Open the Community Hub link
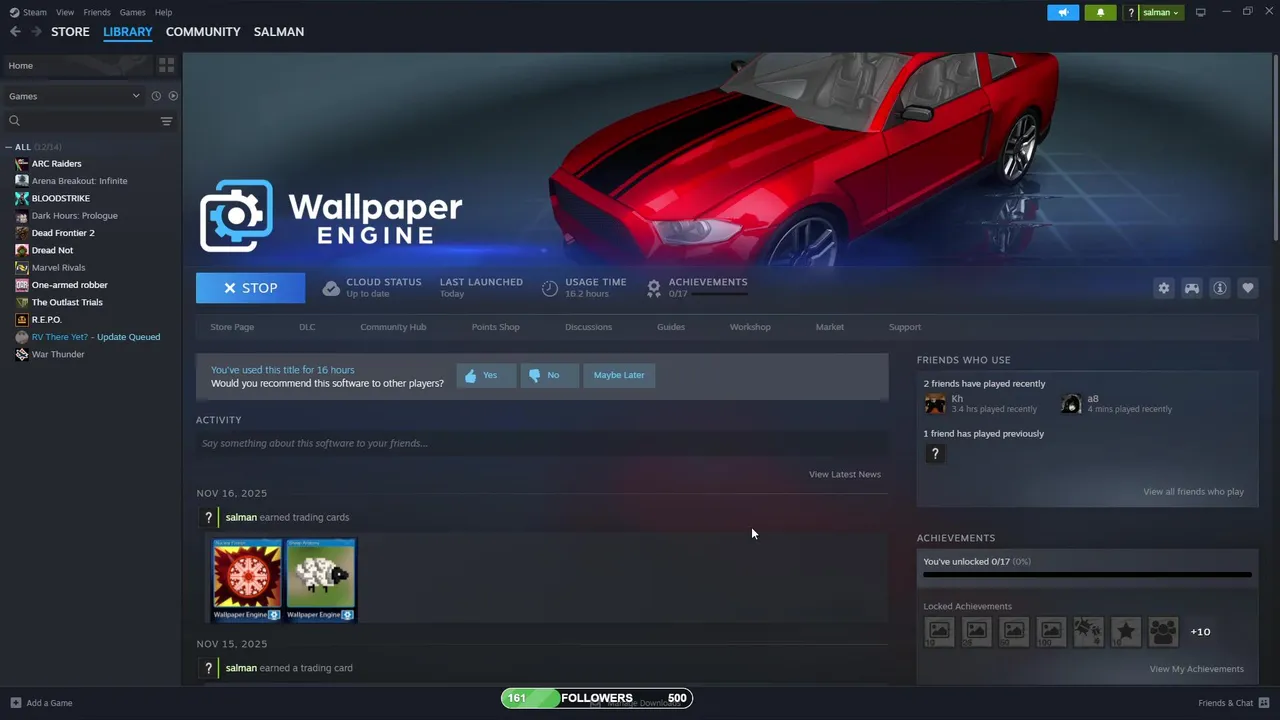1280x720 pixels. click(x=393, y=327)
